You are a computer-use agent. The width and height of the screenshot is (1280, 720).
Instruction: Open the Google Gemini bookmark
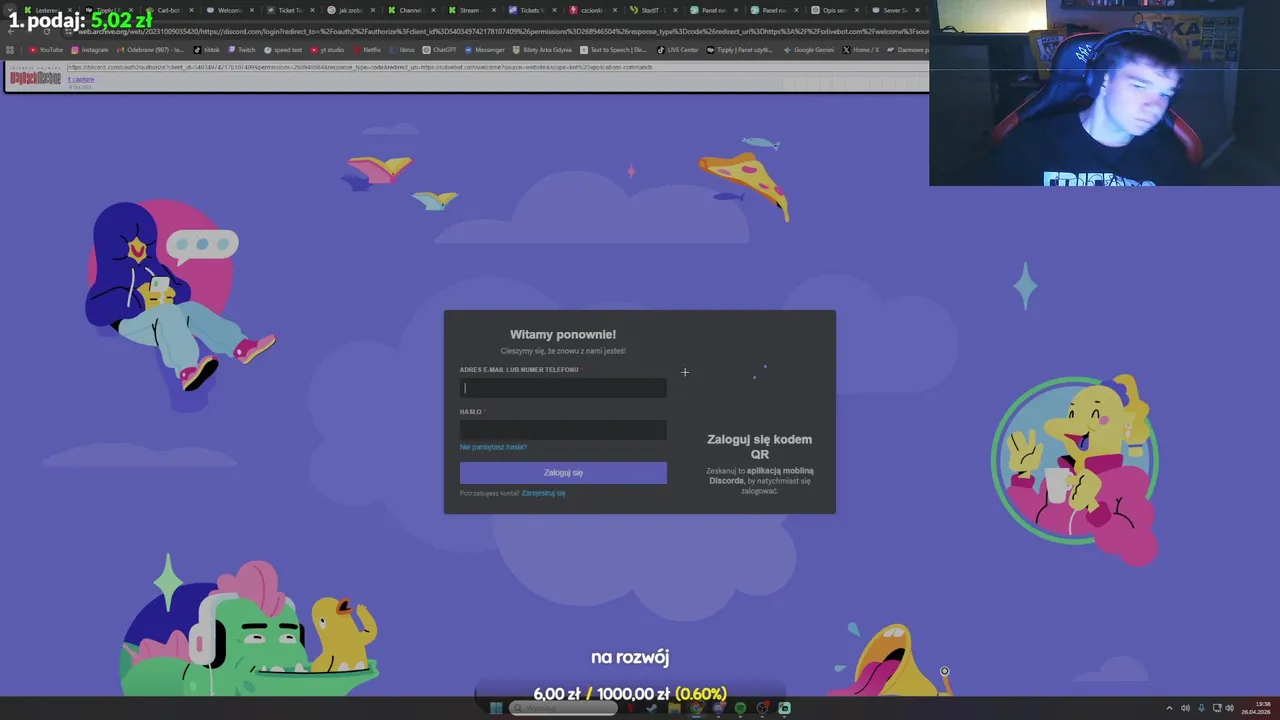tap(809, 50)
